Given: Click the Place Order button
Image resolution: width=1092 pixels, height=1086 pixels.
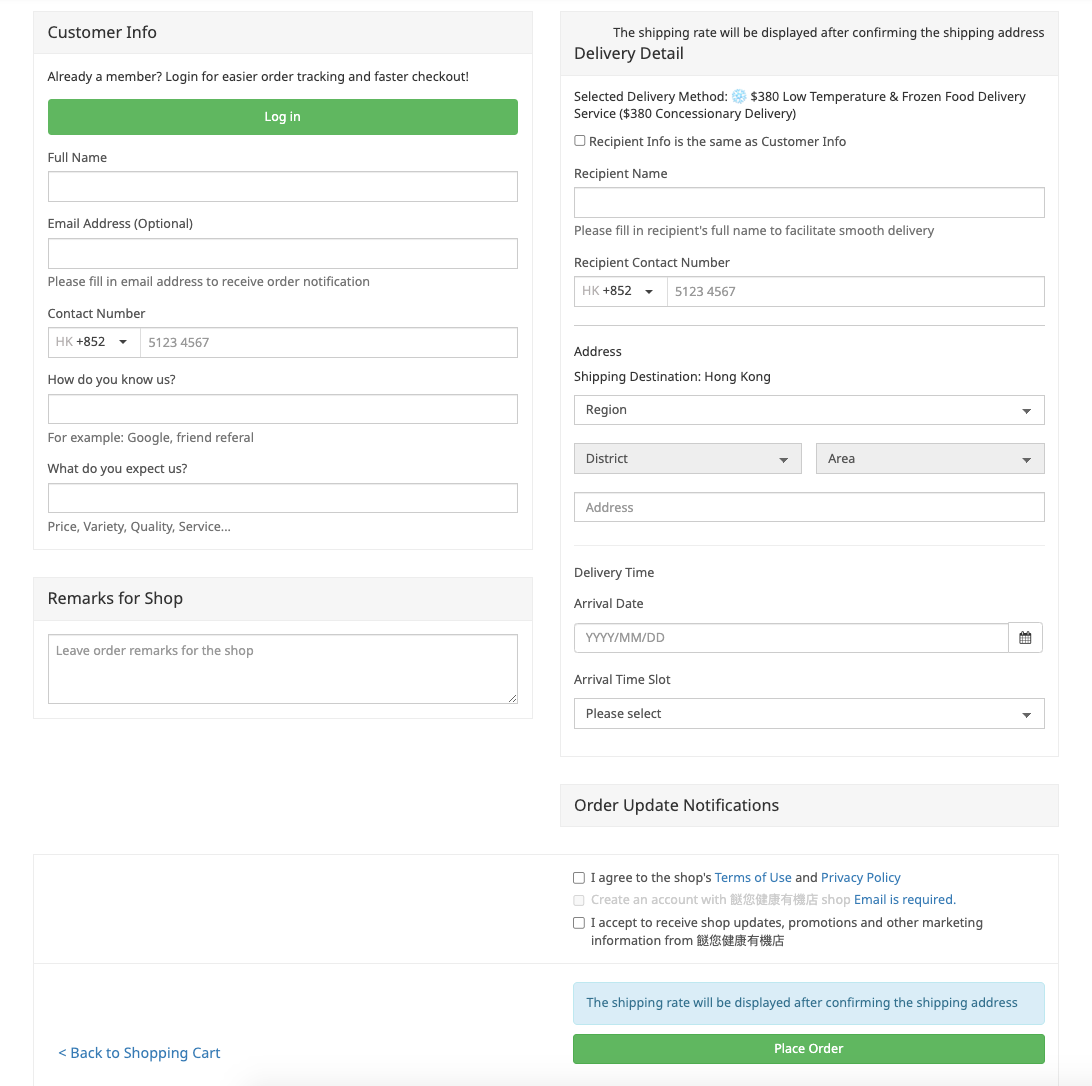Looking at the screenshot, I should click(808, 1049).
